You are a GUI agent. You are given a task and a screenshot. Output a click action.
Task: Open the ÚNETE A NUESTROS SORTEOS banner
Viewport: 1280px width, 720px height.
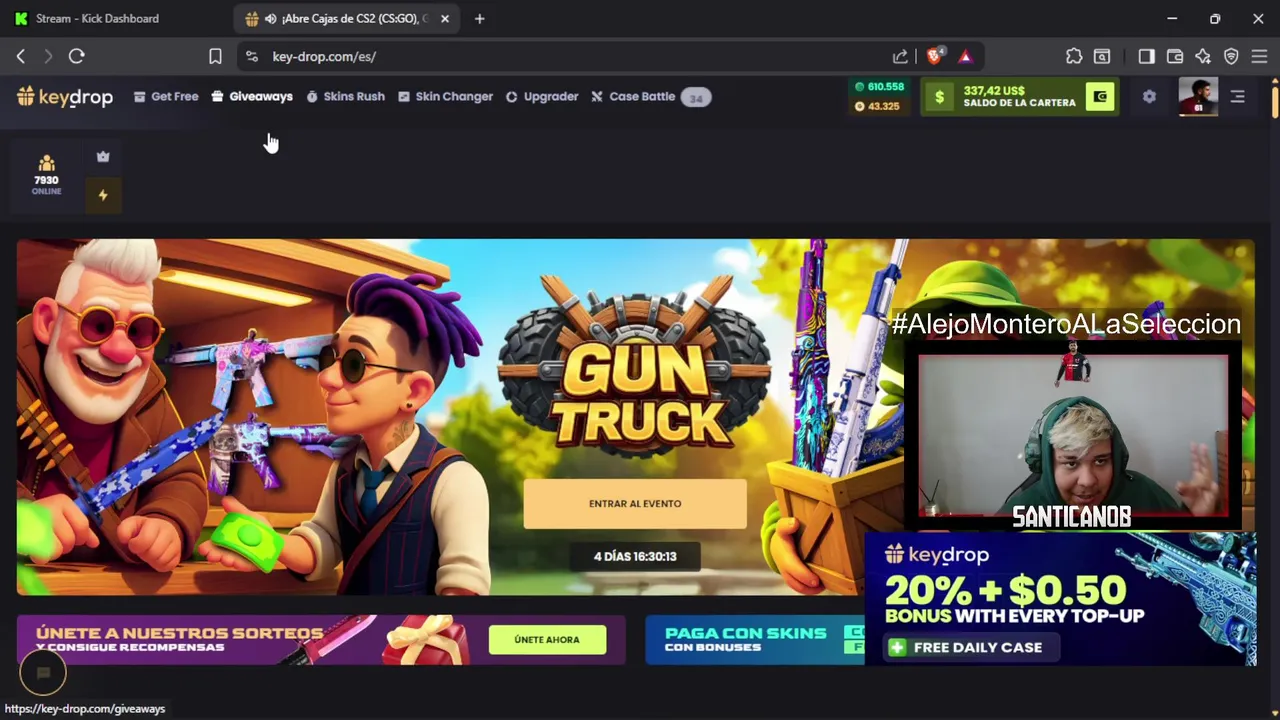pos(321,640)
